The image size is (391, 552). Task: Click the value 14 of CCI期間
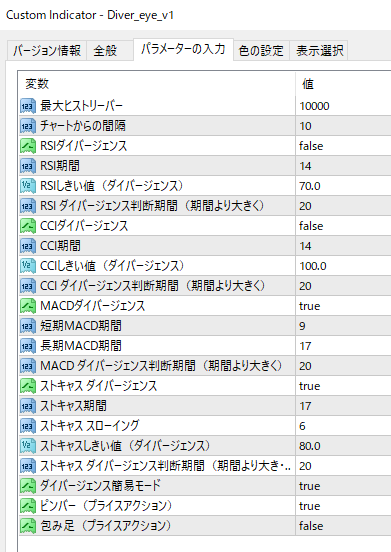[305, 246]
